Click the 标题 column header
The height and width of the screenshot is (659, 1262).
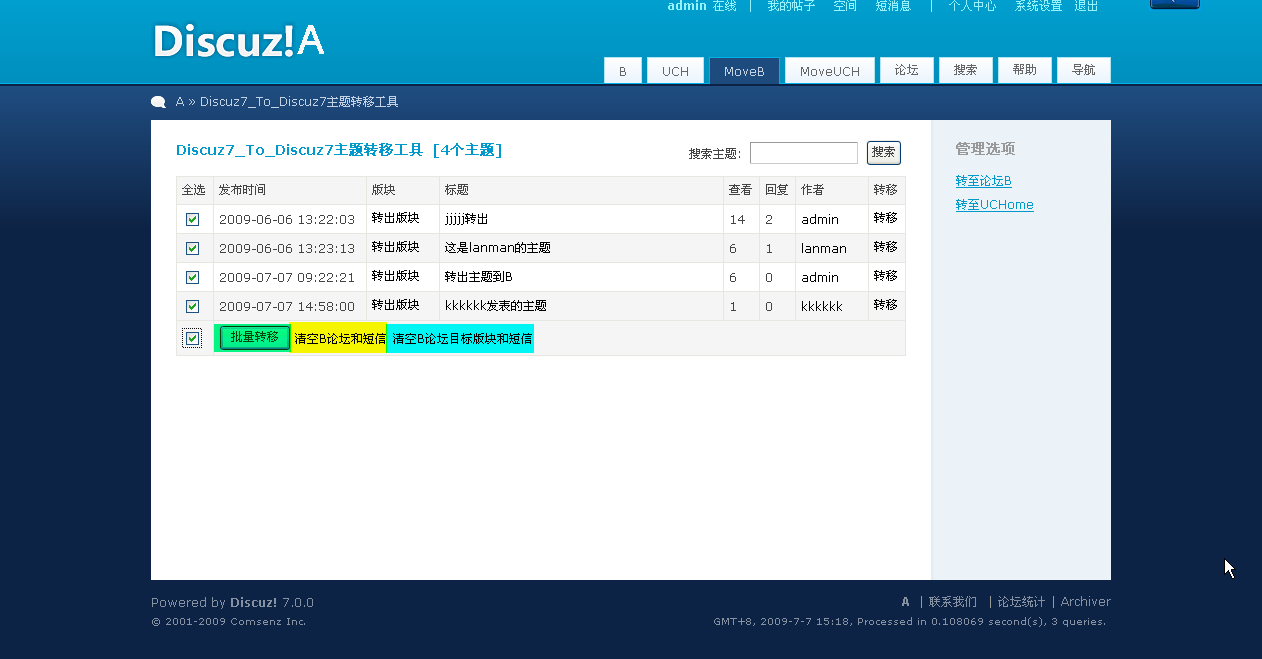pyautogui.click(x=457, y=190)
